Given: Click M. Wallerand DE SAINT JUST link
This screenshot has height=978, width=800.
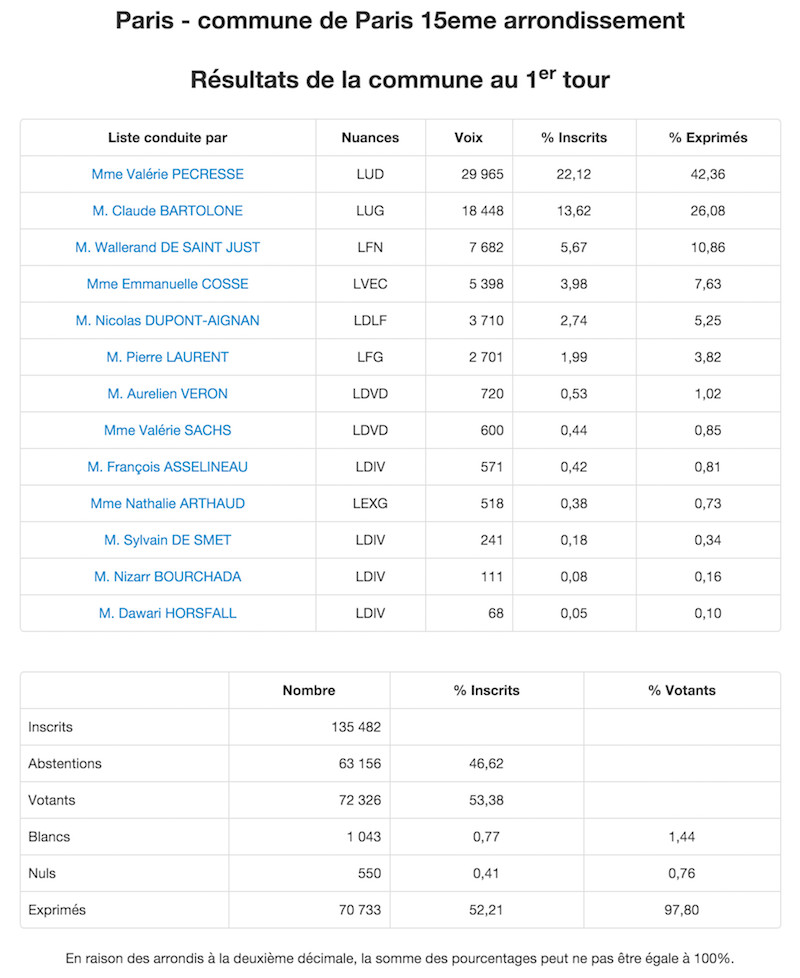Looking at the screenshot, I should pos(168,248).
